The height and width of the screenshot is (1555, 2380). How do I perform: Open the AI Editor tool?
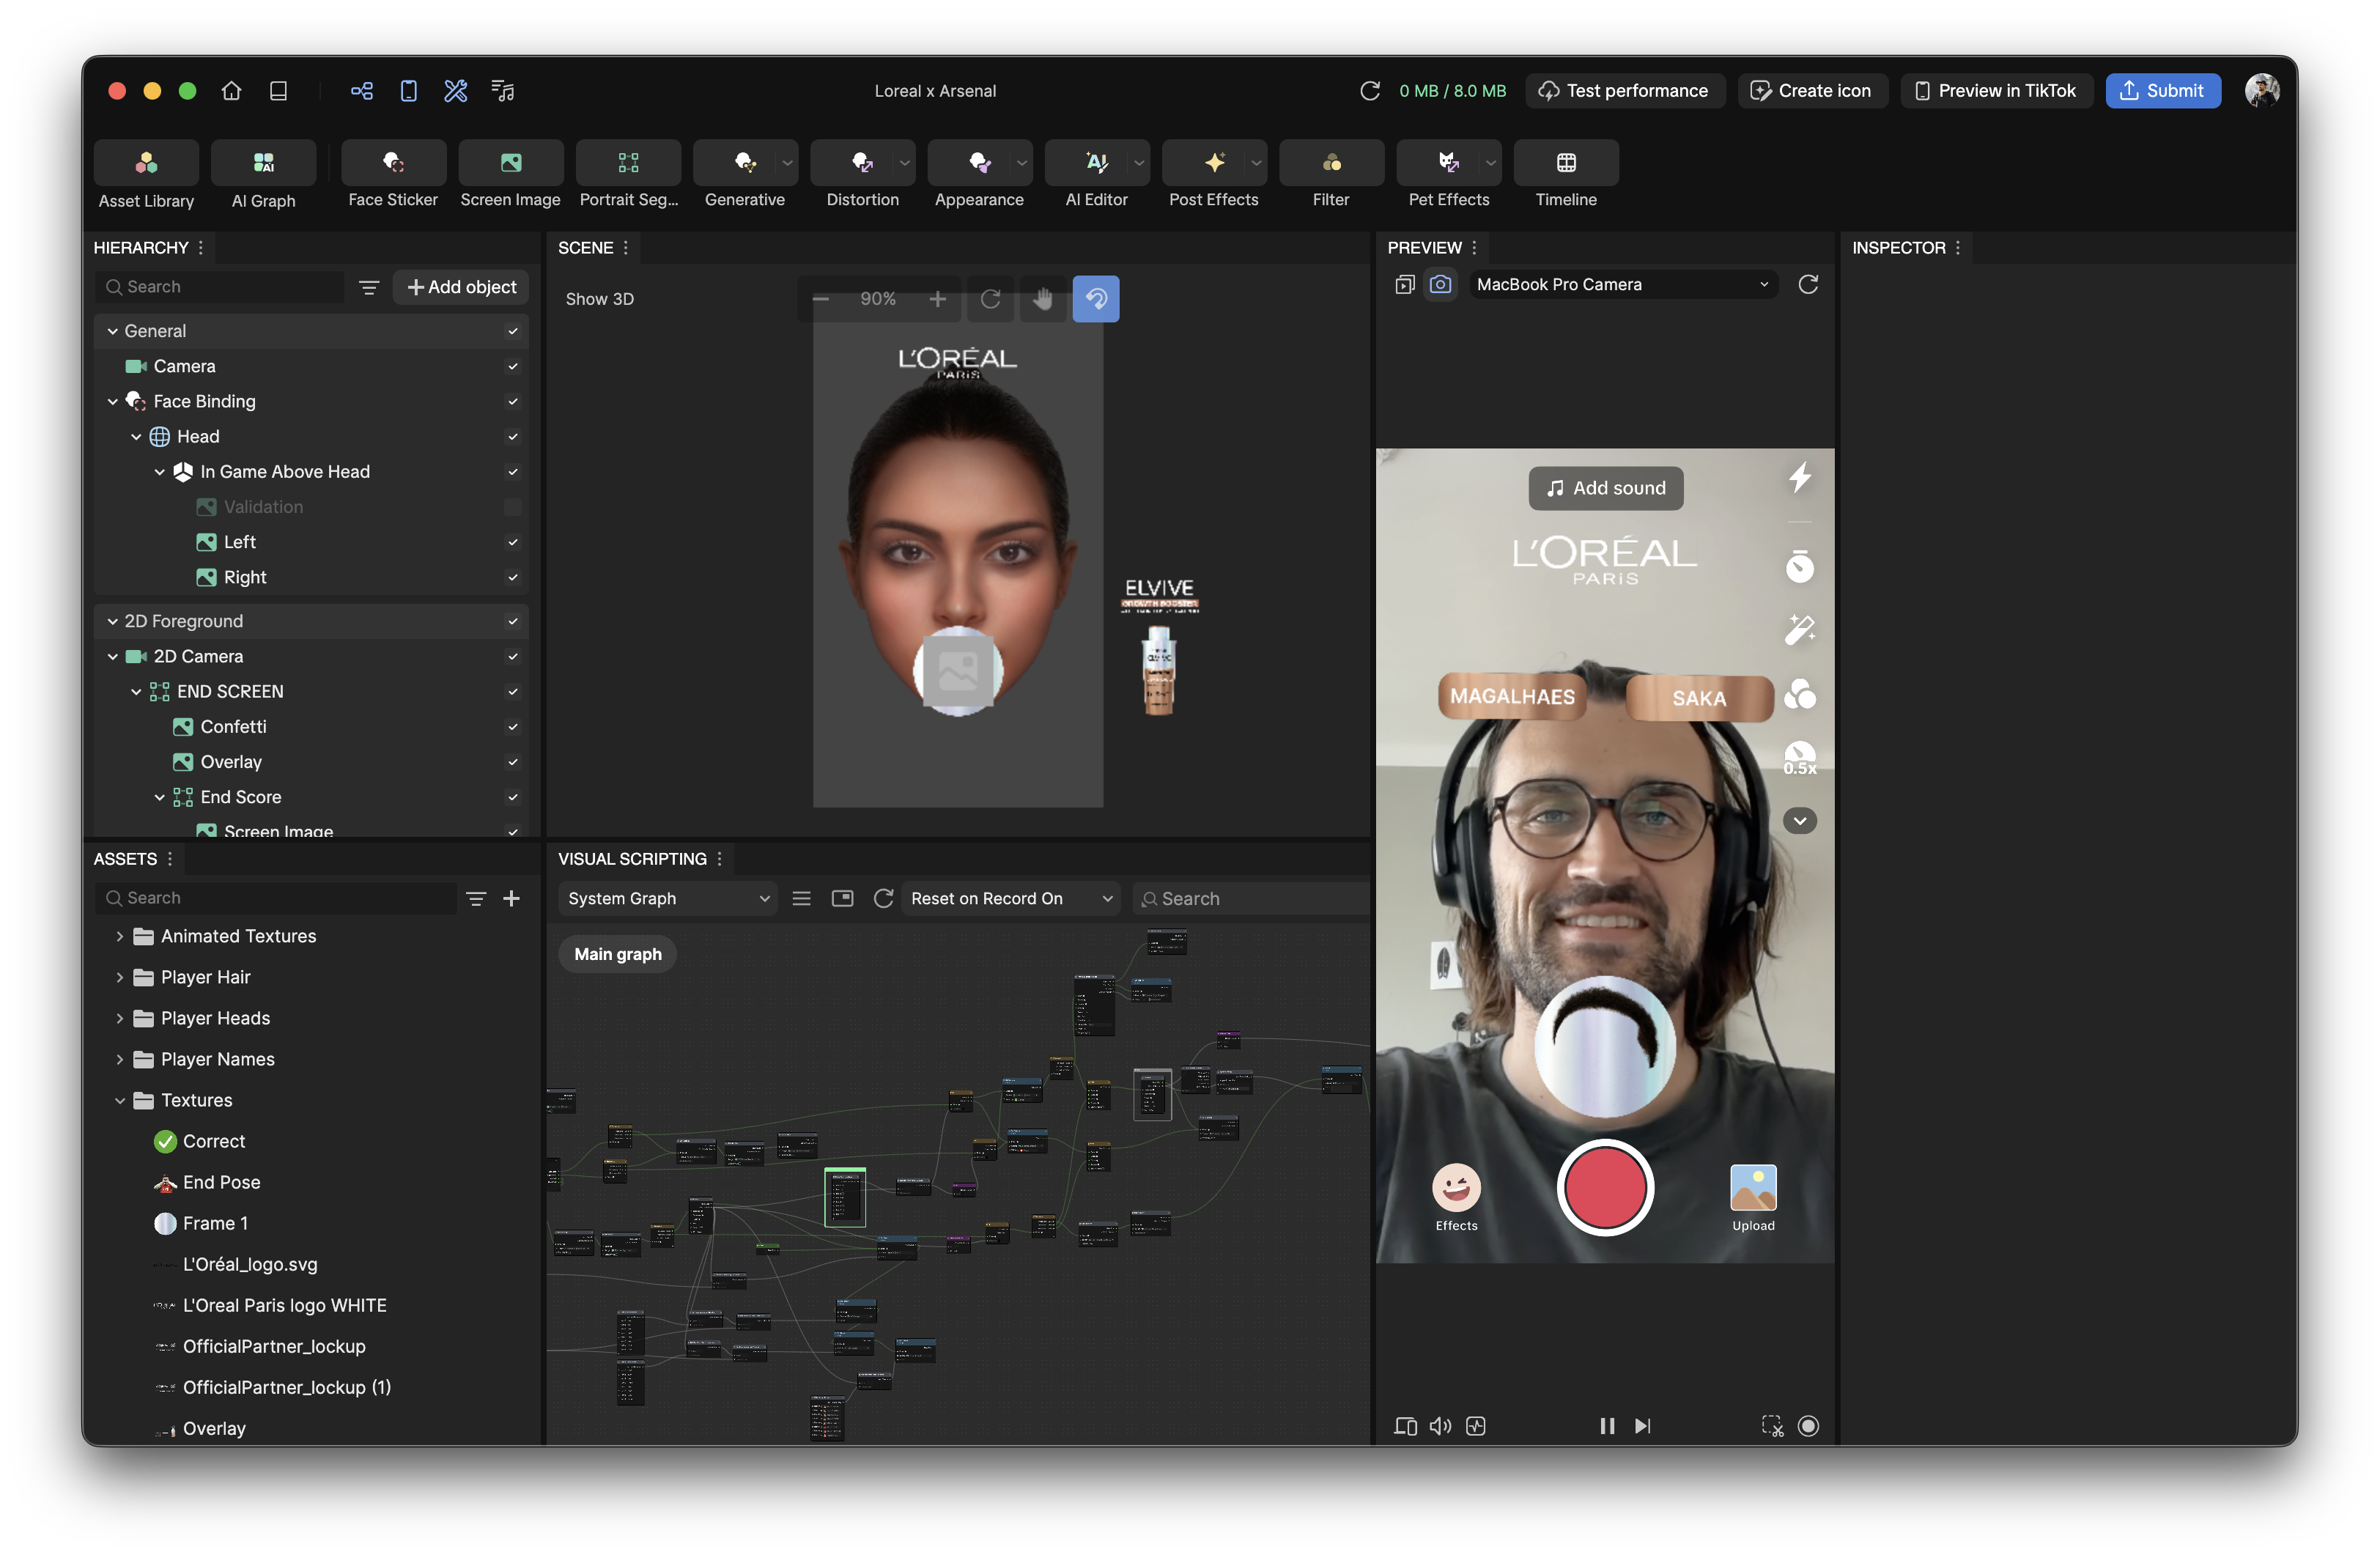[x=1096, y=162]
